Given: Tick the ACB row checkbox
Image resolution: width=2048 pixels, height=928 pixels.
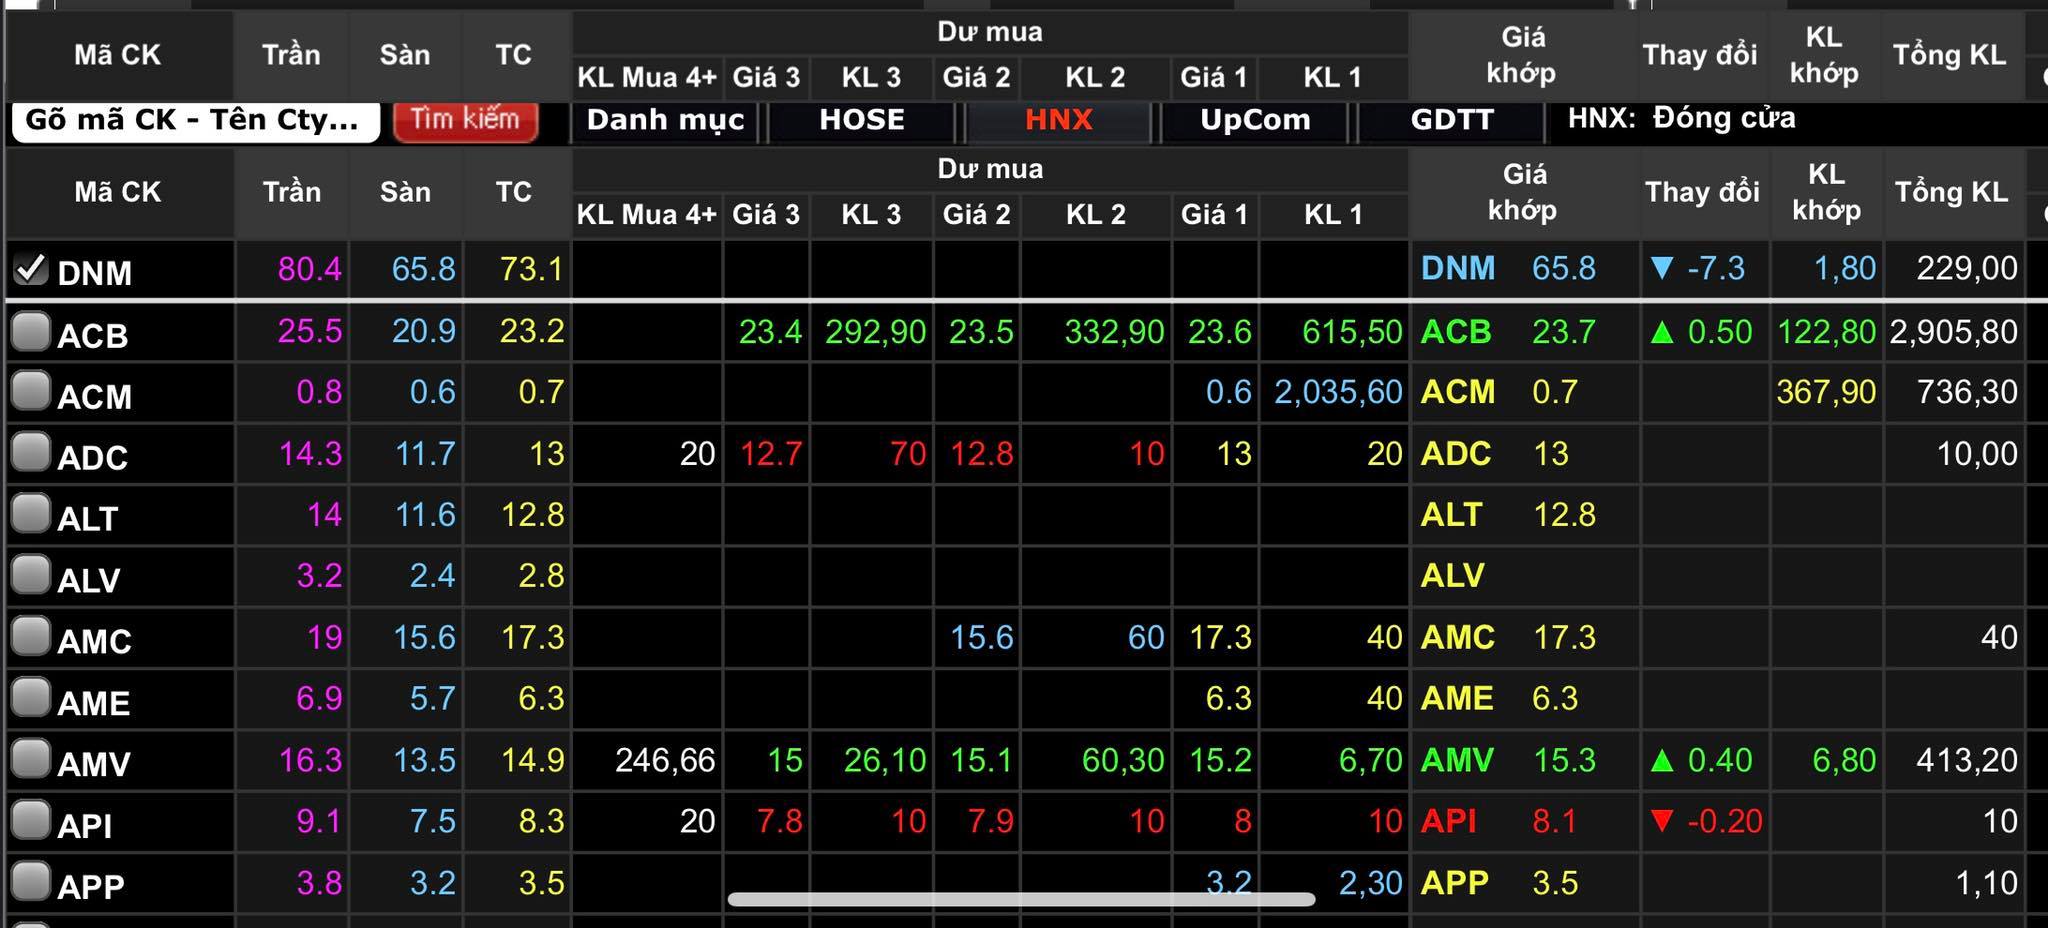Looking at the screenshot, I should (31, 331).
